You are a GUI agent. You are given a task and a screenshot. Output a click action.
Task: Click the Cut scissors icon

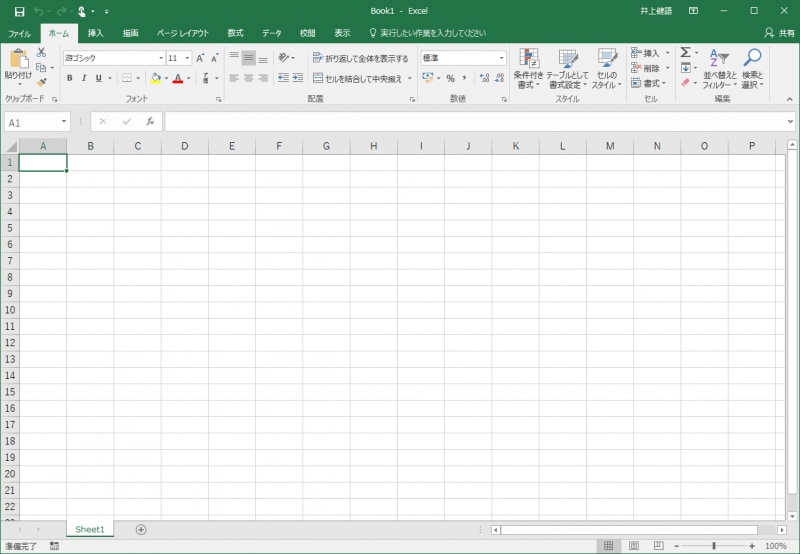point(41,53)
